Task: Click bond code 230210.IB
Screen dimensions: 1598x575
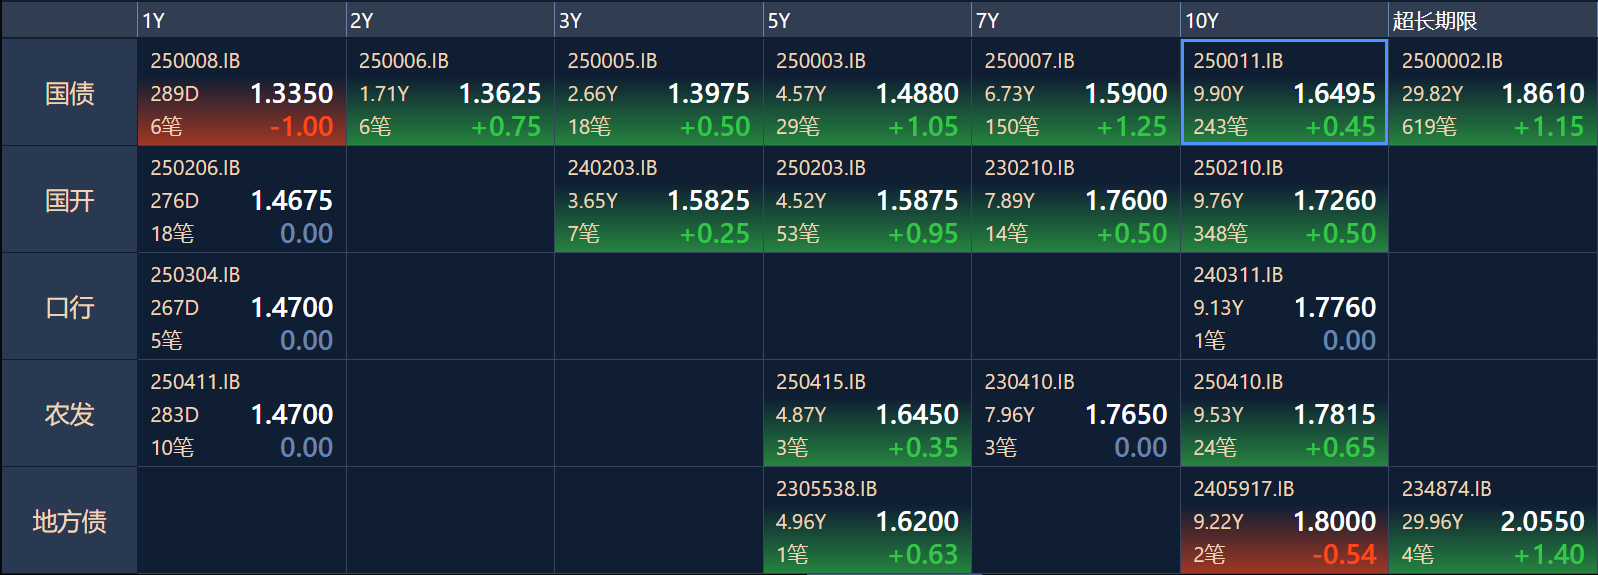Action: pyautogui.click(x=1029, y=168)
